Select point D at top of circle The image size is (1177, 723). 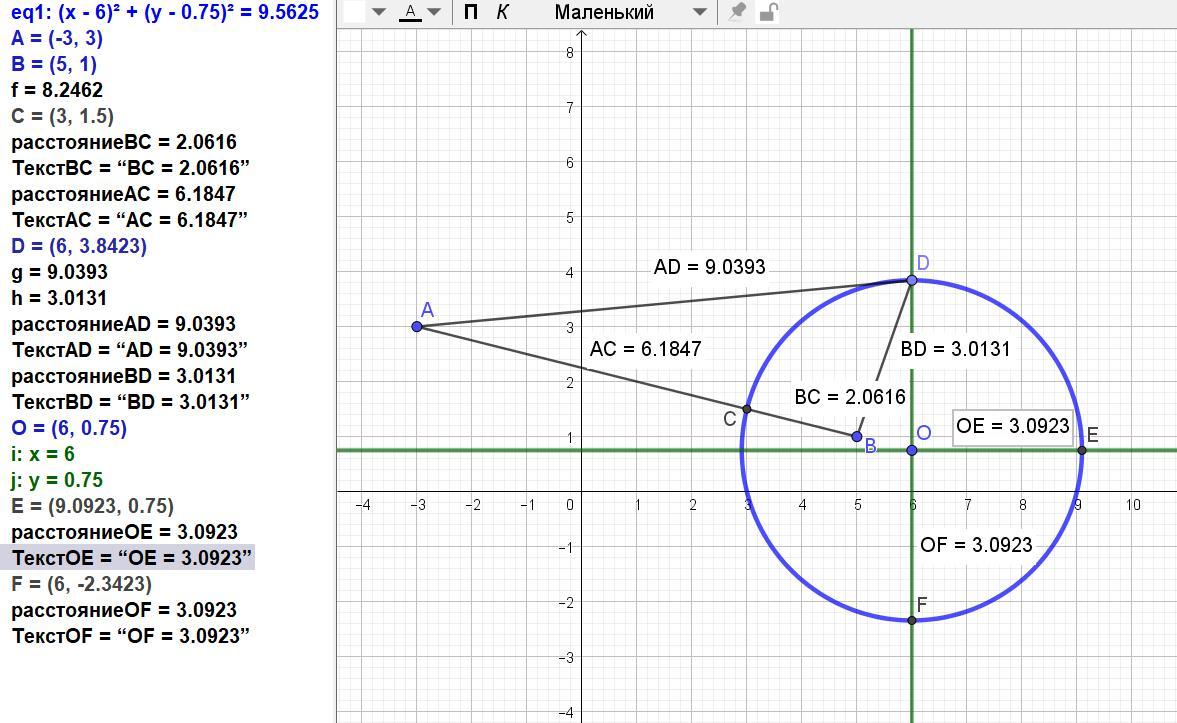[912, 280]
